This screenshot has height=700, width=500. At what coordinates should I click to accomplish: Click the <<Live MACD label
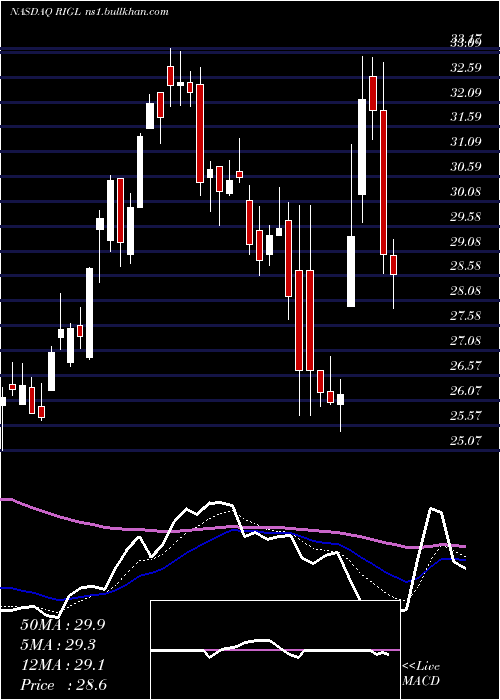(421, 674)
